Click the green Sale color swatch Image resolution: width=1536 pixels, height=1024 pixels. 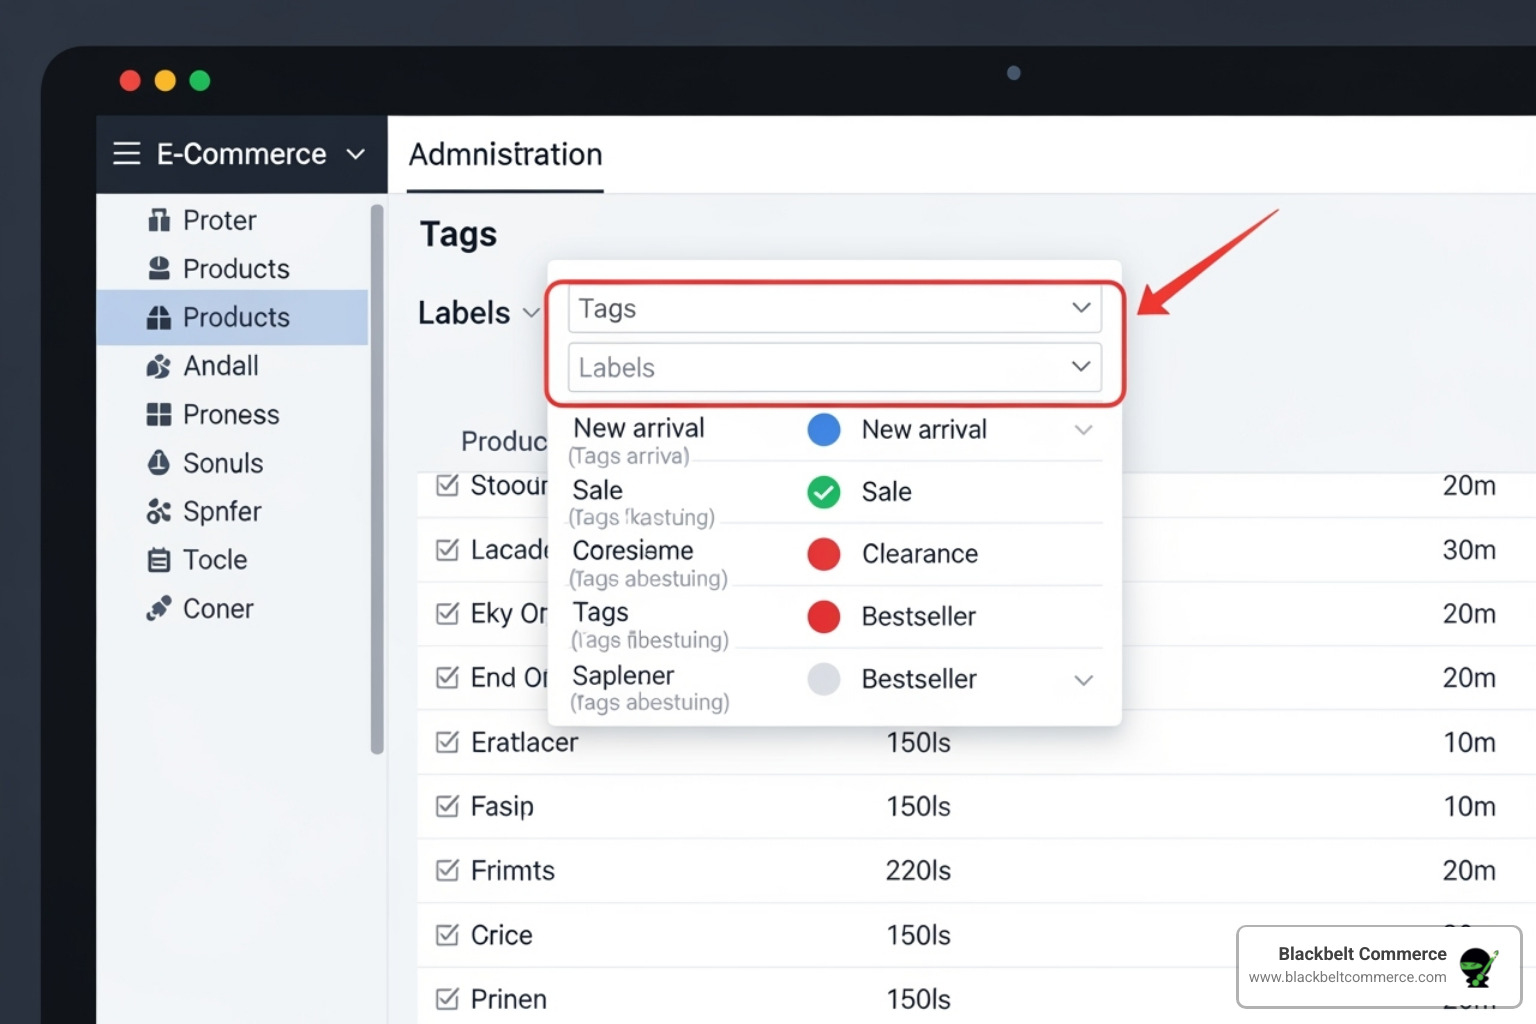coord(823,492)
